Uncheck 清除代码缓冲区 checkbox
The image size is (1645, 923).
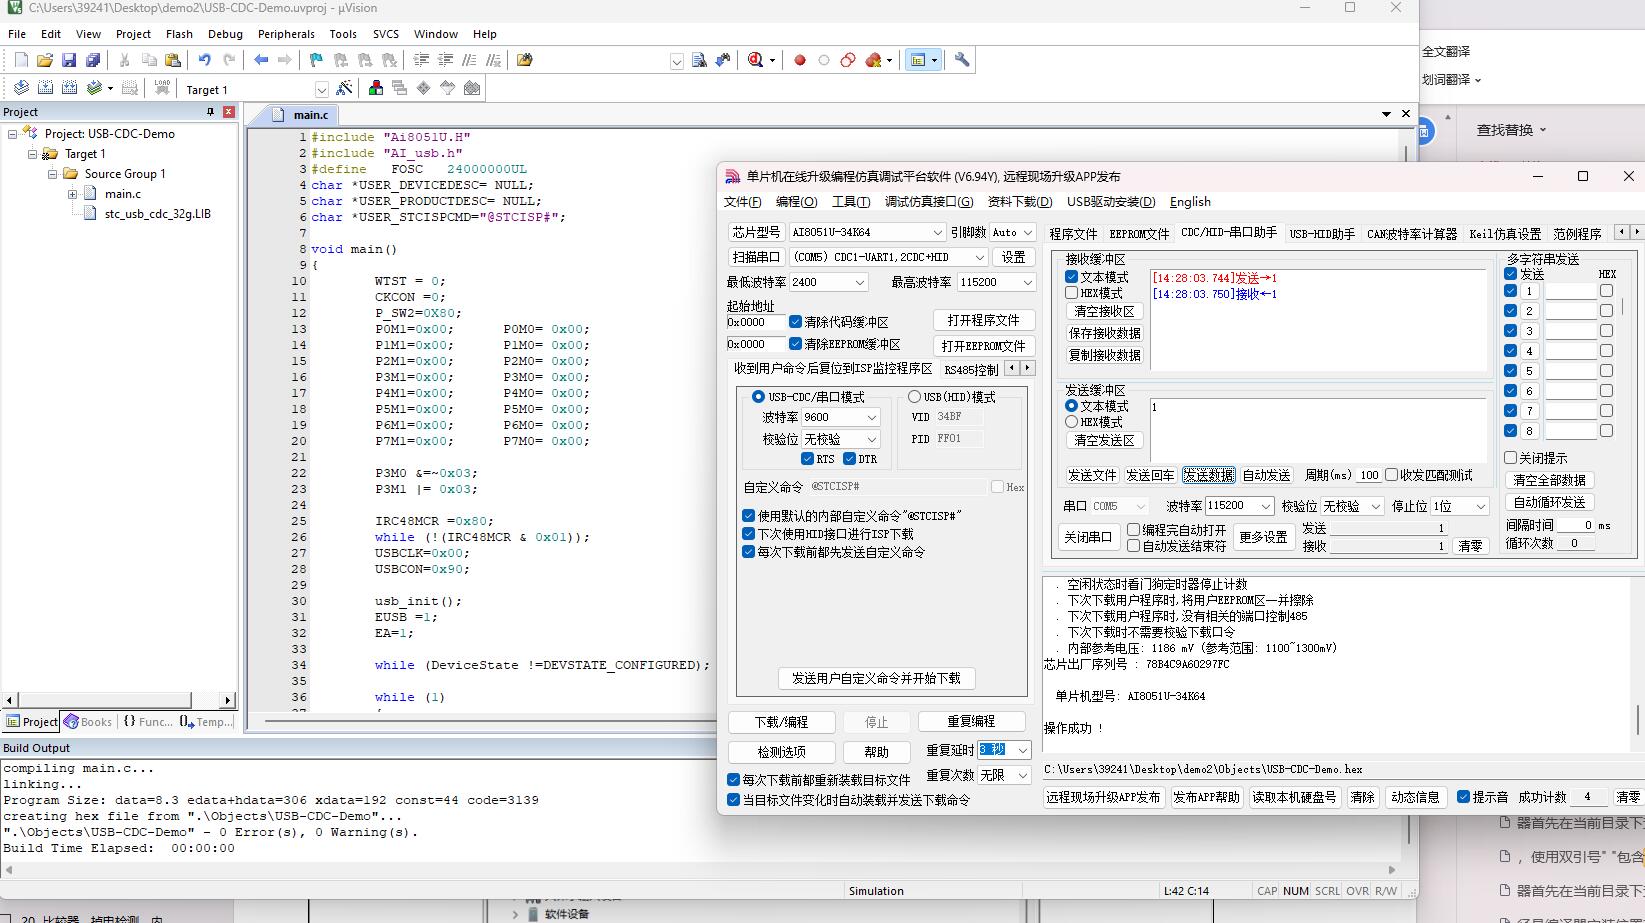(795, 321)
